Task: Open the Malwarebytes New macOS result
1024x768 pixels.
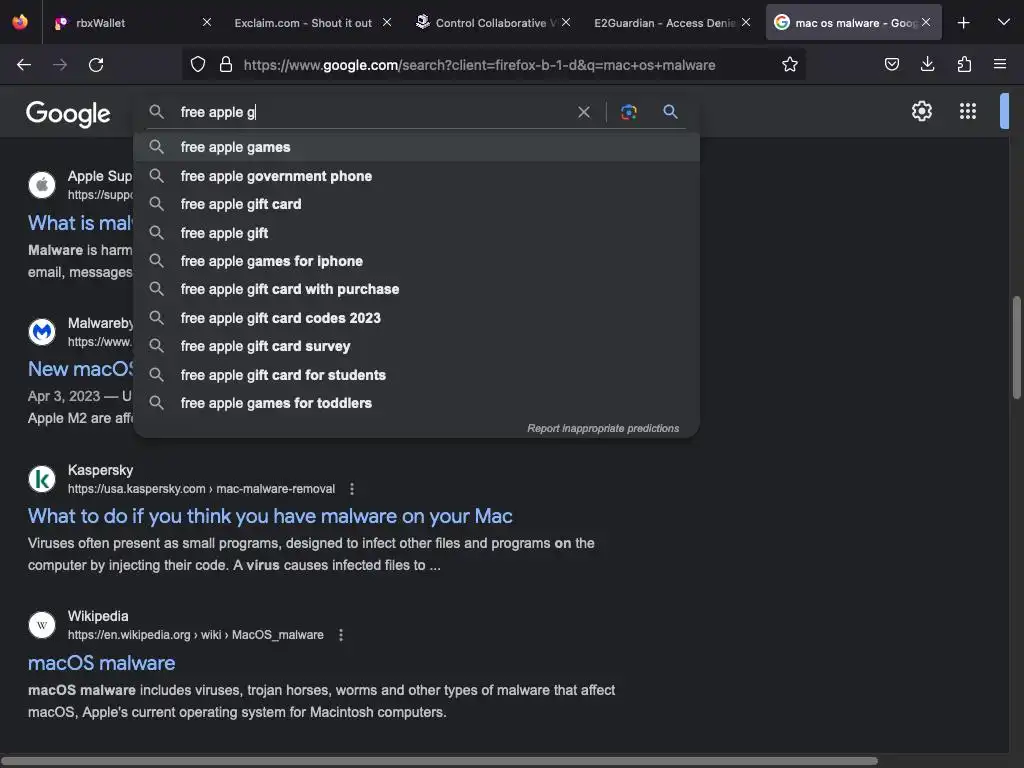Action: click(80, 369)
